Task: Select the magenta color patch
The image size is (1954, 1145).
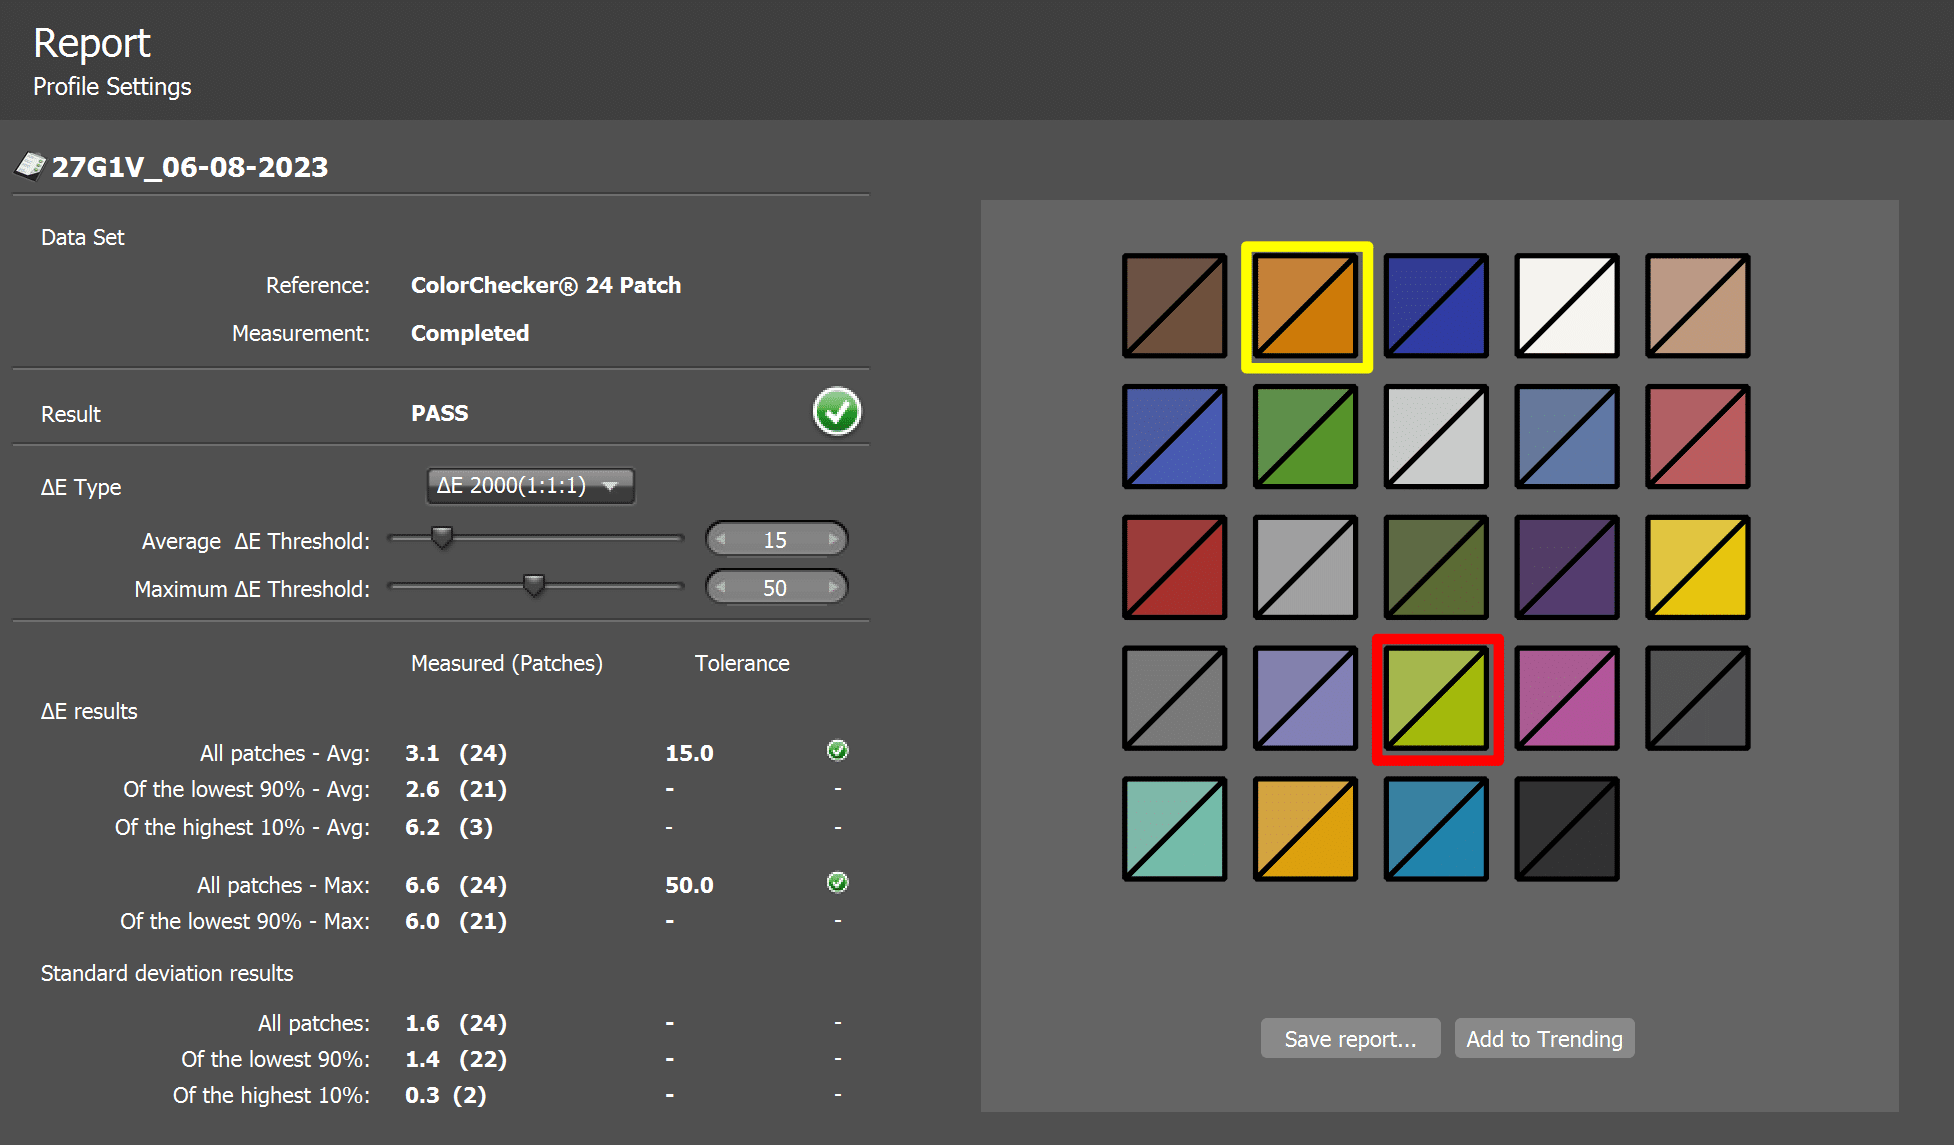Action: (x=1566, y=698)
